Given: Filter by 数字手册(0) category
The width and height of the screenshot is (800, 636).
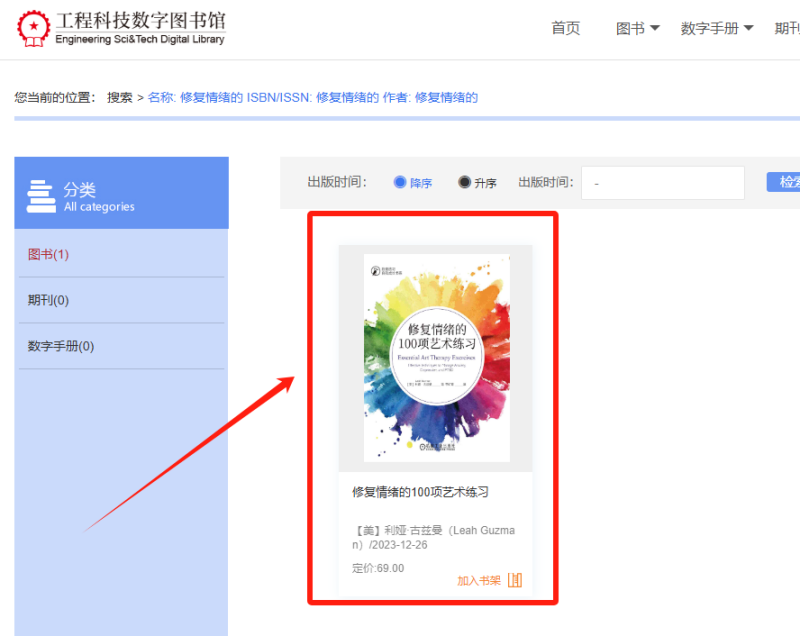Looking at the screenshot, I should click(61, 346).
